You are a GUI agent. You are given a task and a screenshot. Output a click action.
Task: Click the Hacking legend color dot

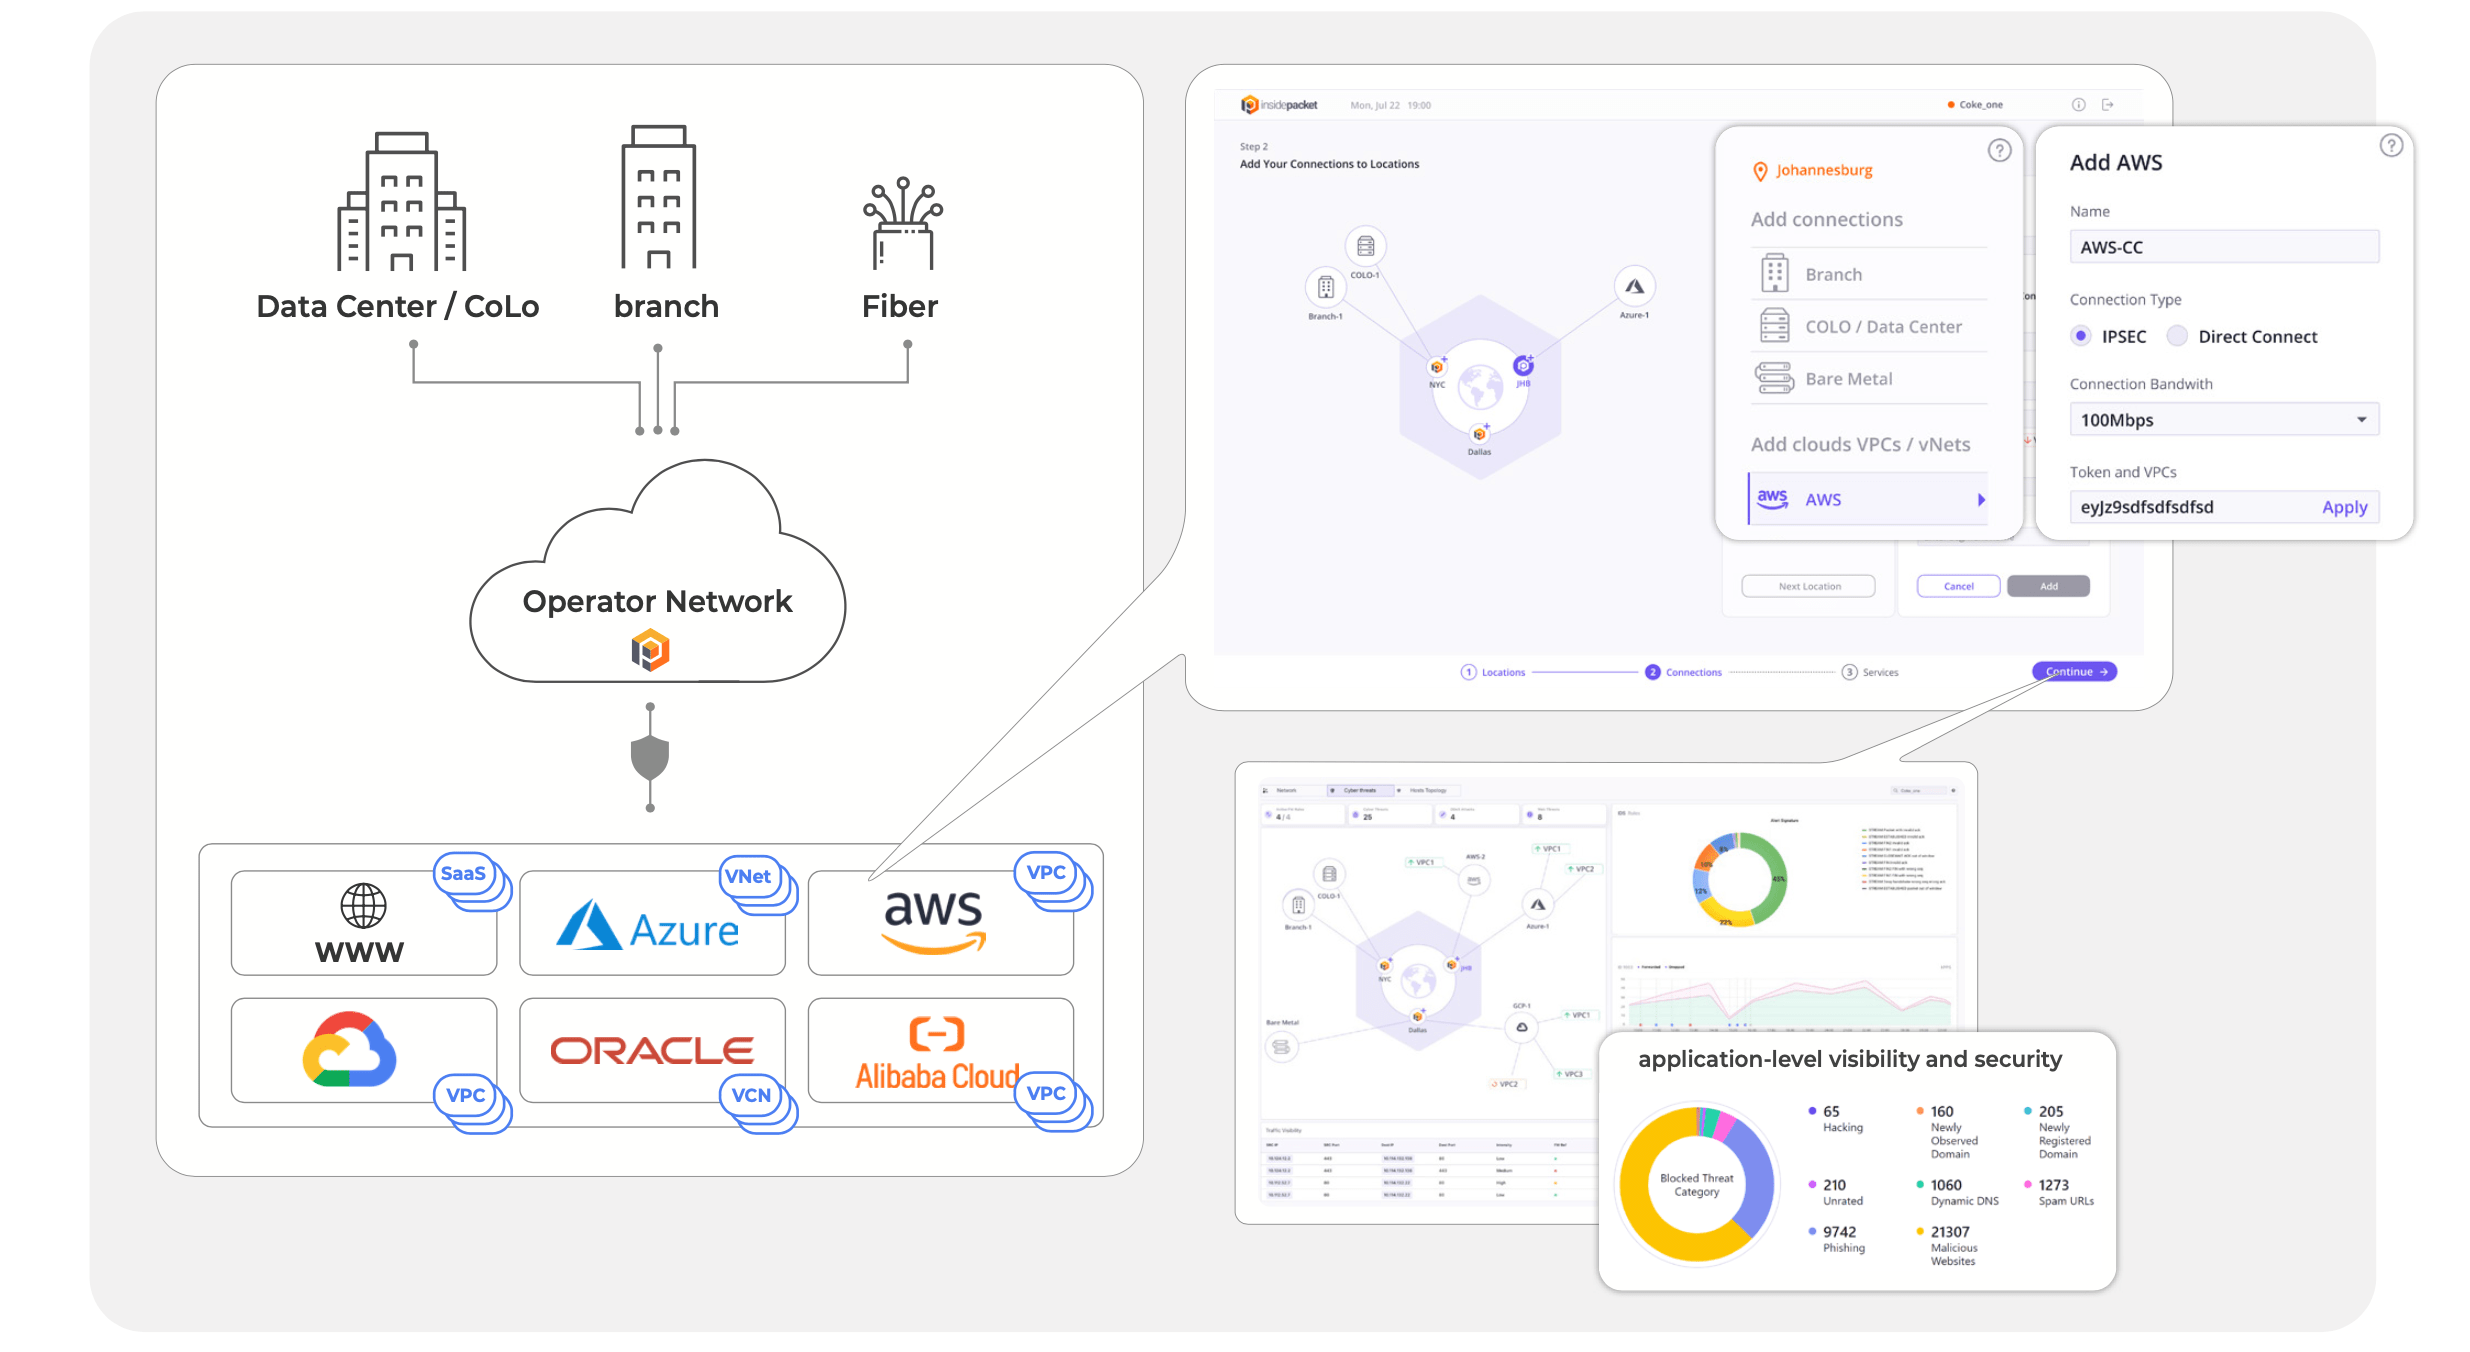pos(1812,1111)
